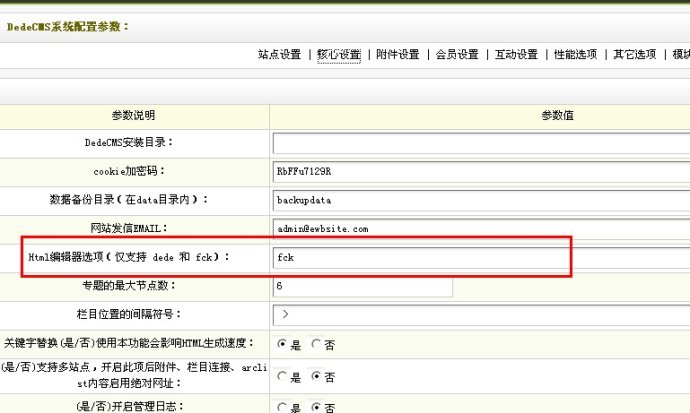This screenshot has width=690, height=413.
Task: Choose 否 for 支持多站点 option
Action: tap(315, 377)
